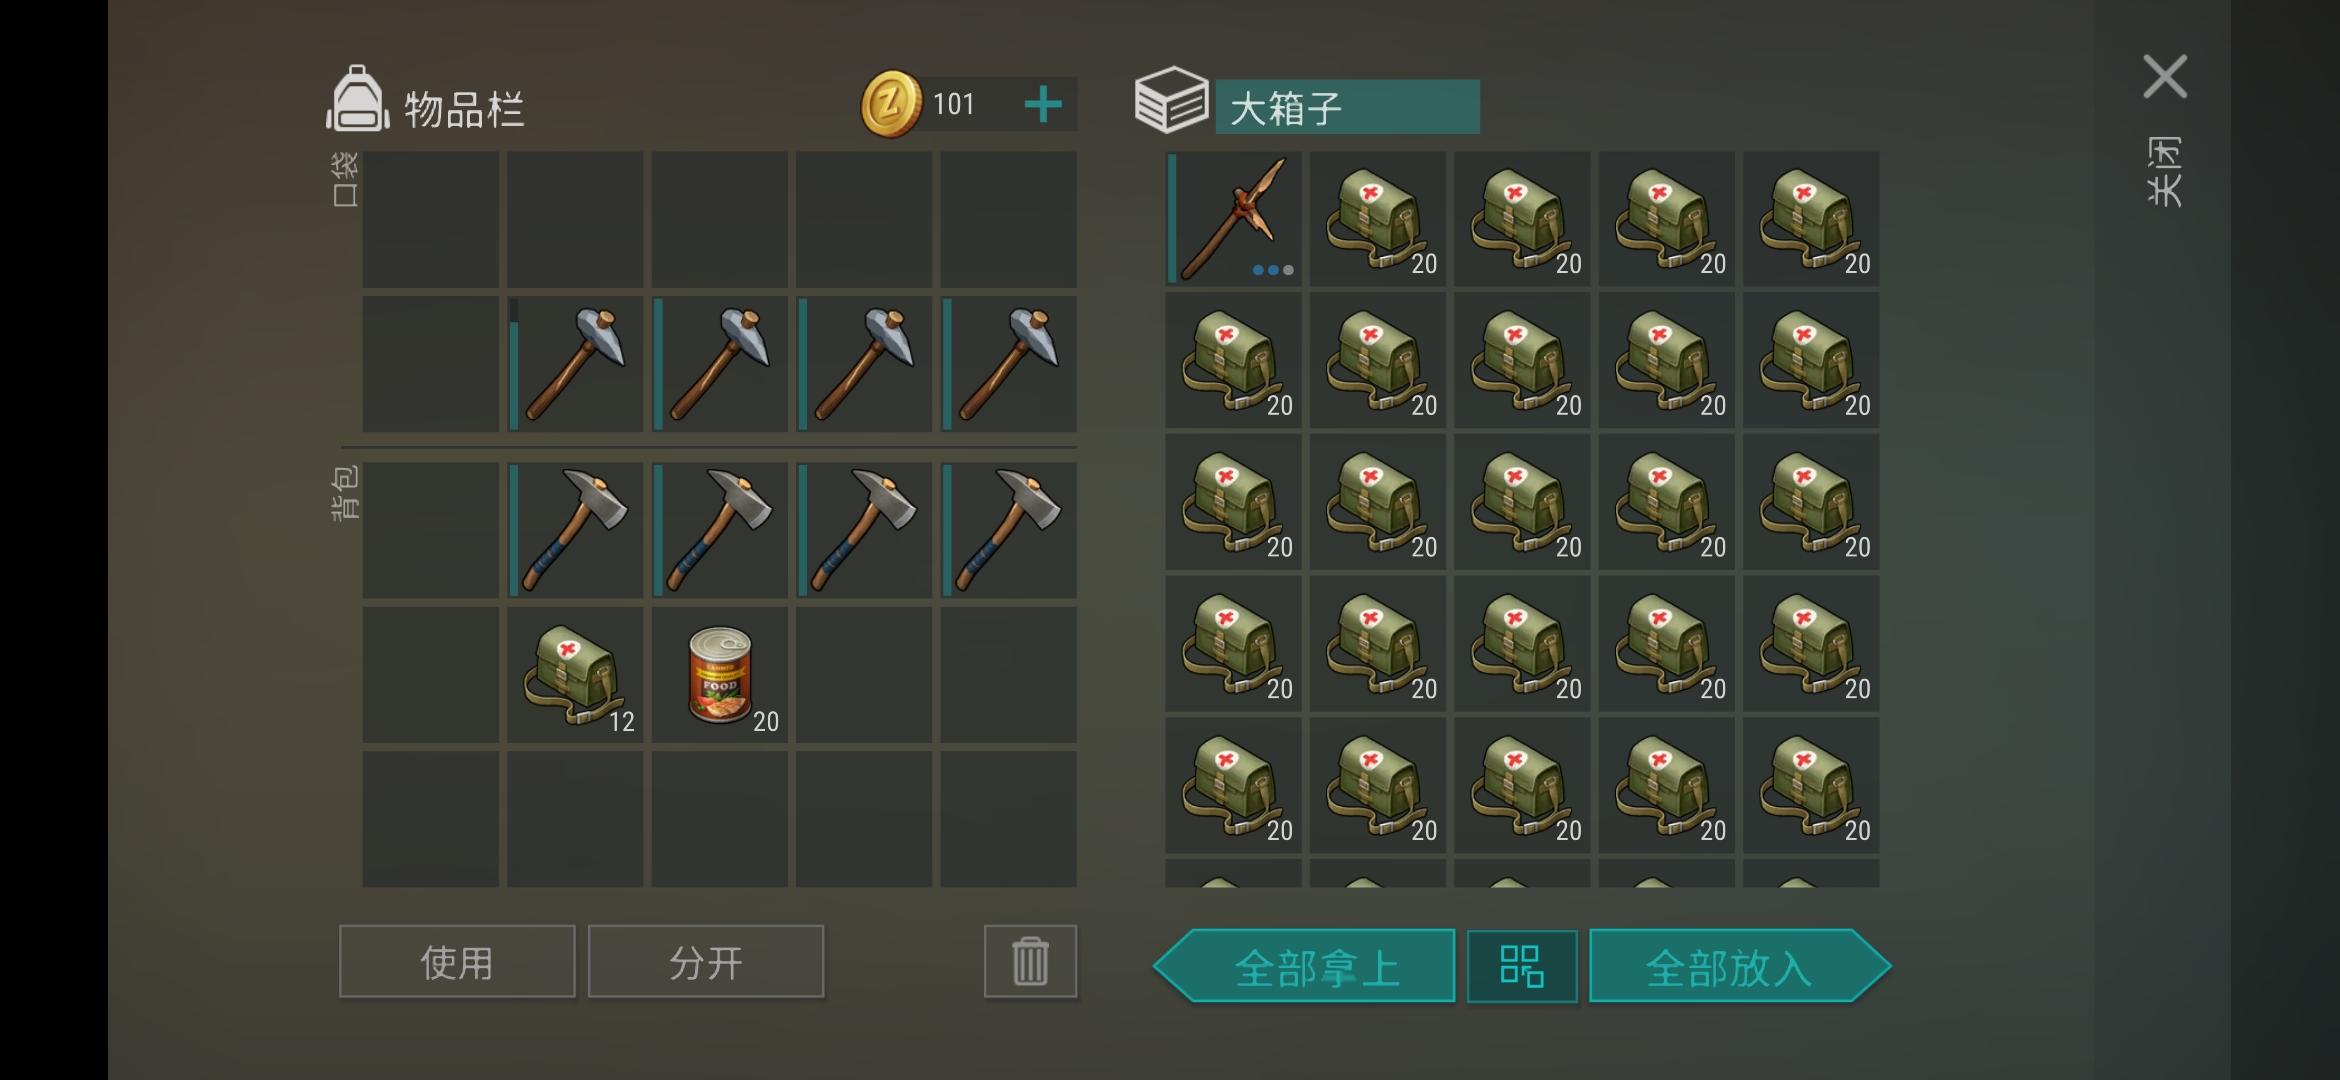Tap the sort grid icon between transfer buttons

point(1522,966)
